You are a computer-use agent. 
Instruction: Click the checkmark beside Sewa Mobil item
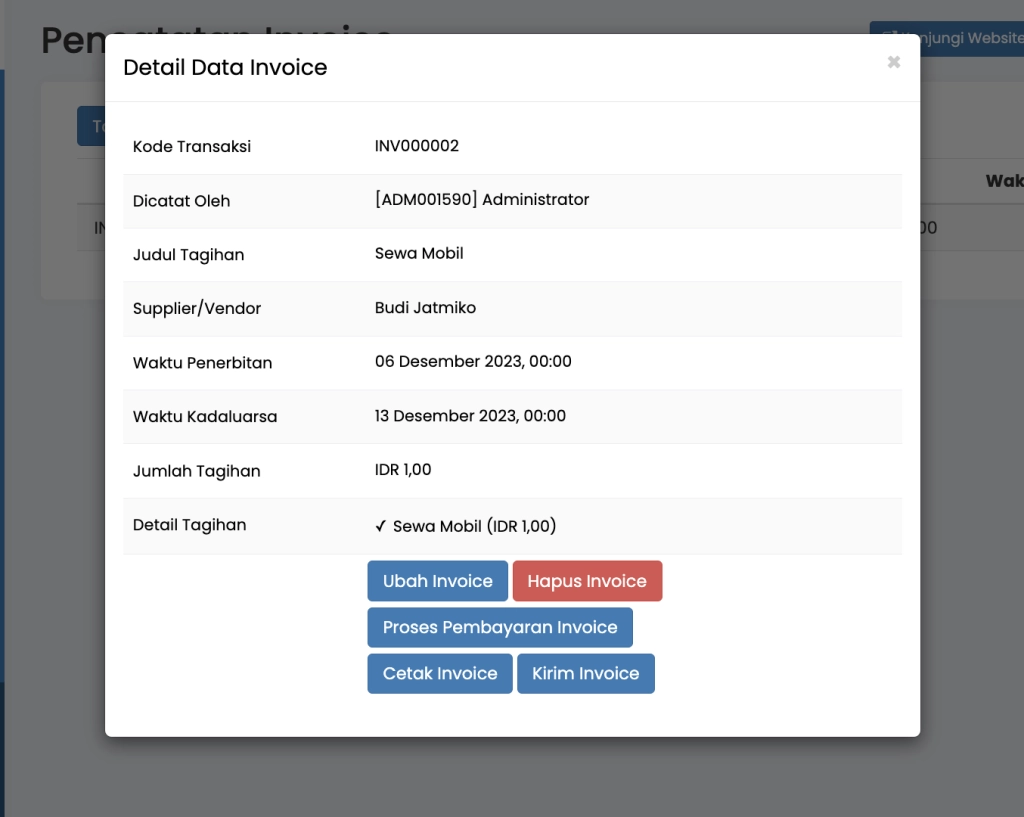[x=380, y=526]
